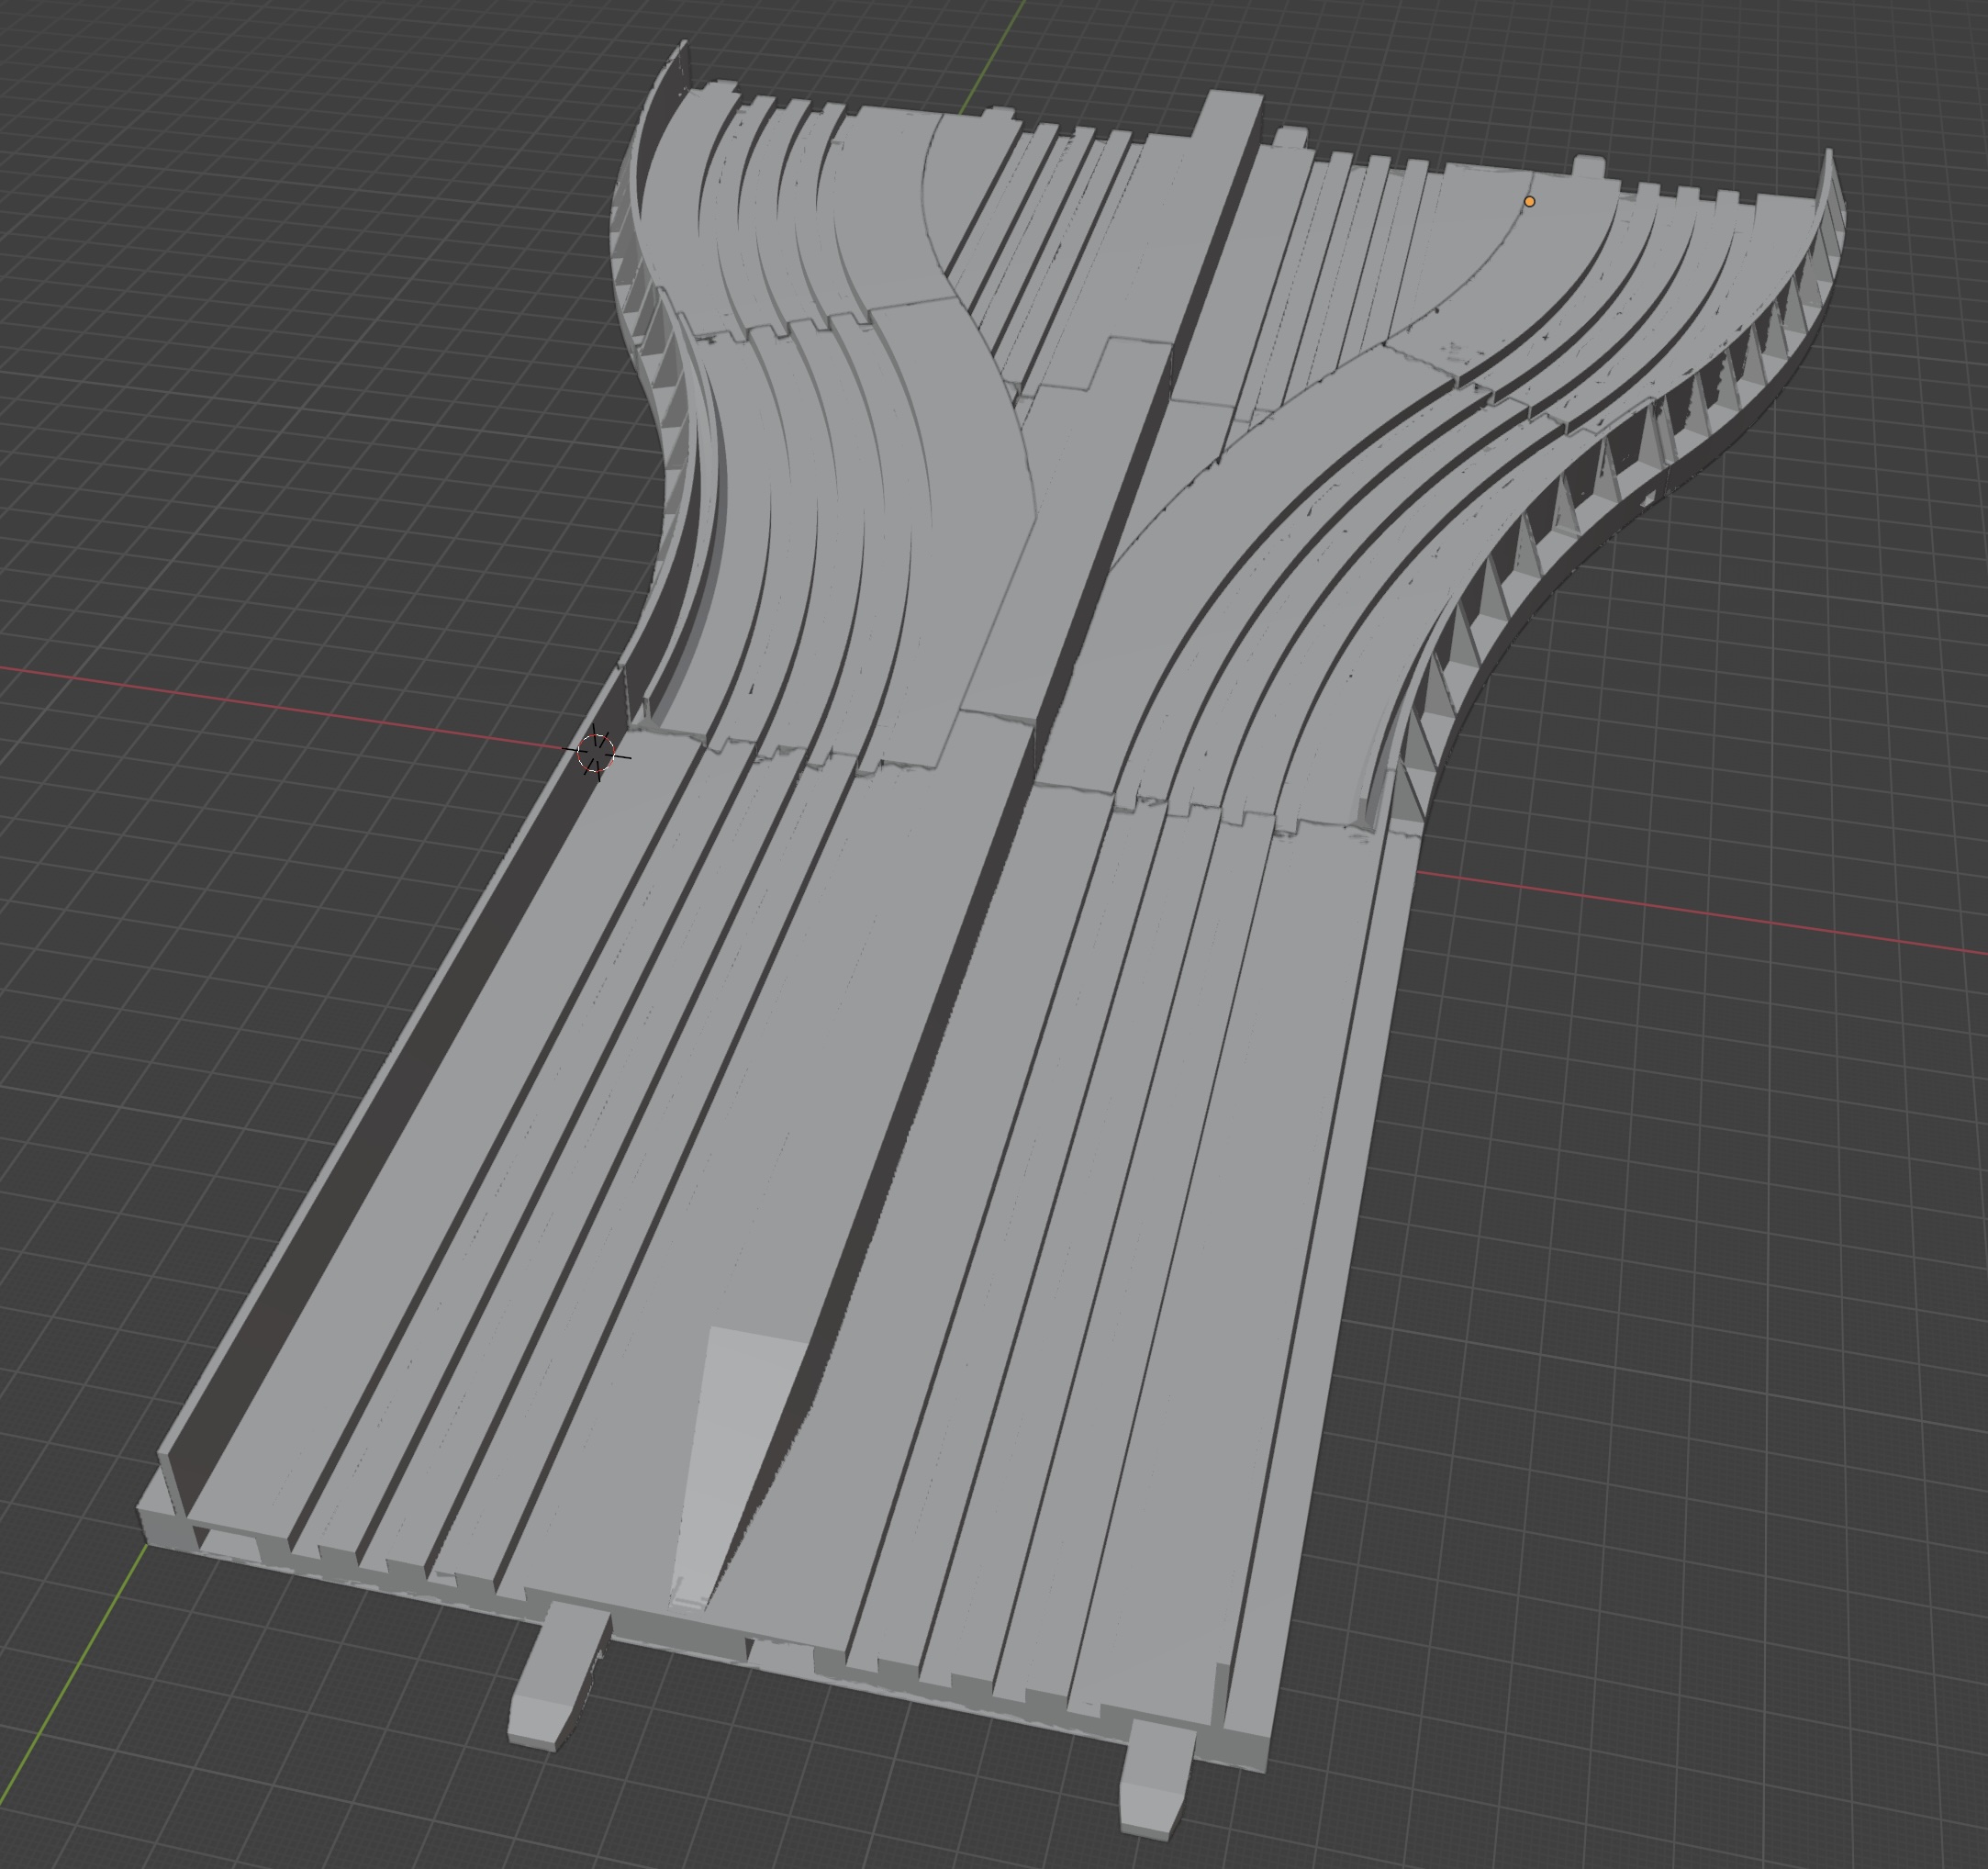1988x1869 pixels.
Task: Click the small raised block near origin dot
Action: [x=1588, y=166]
